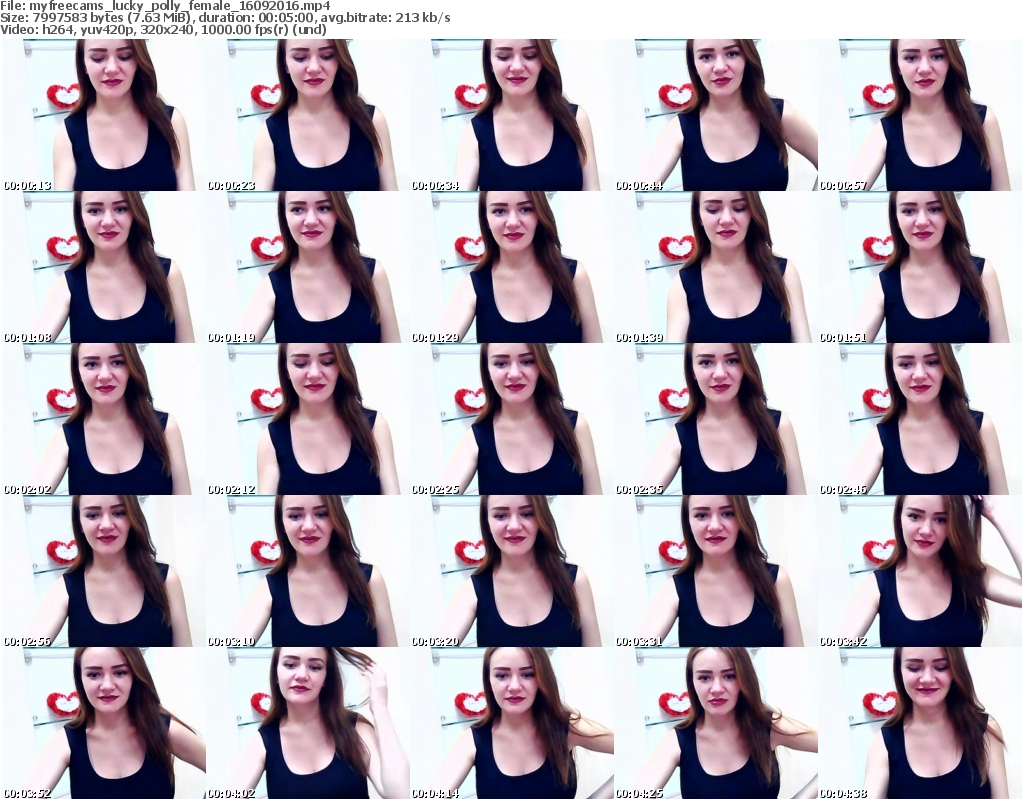Select the thumbnail stamped 00:00:57
The height and width of the screenshot is (799, 1024).
point(920,115)
